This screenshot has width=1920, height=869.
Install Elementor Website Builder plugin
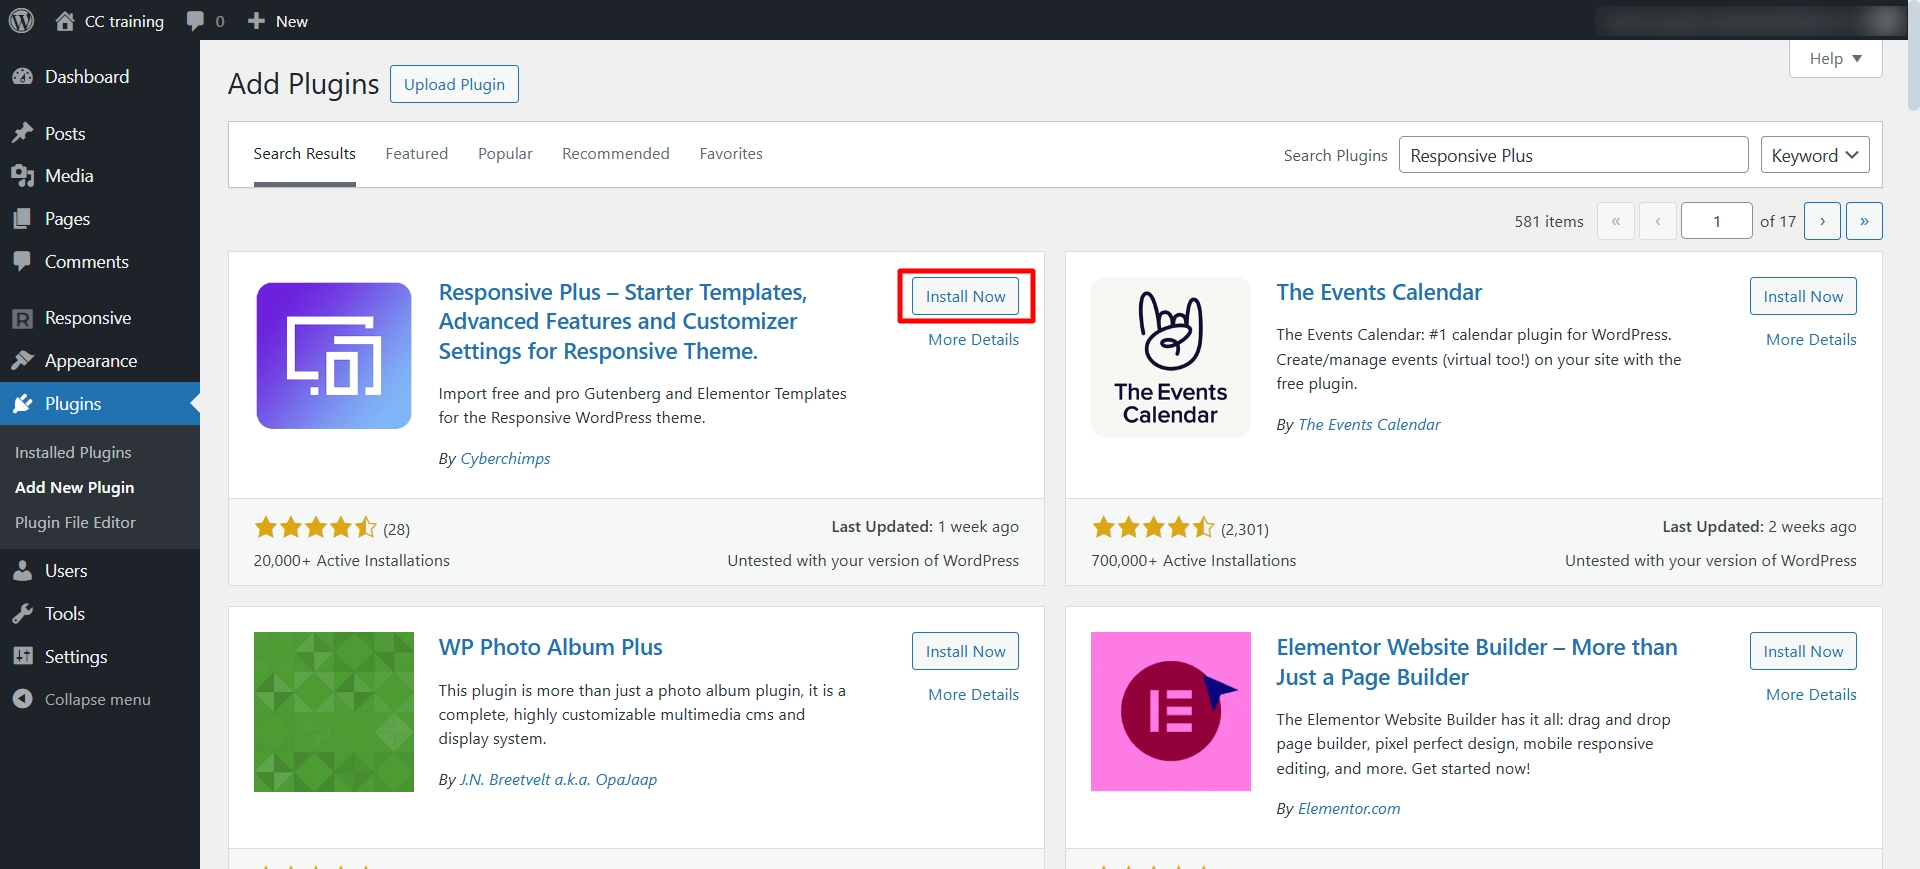click(1803, 651)
